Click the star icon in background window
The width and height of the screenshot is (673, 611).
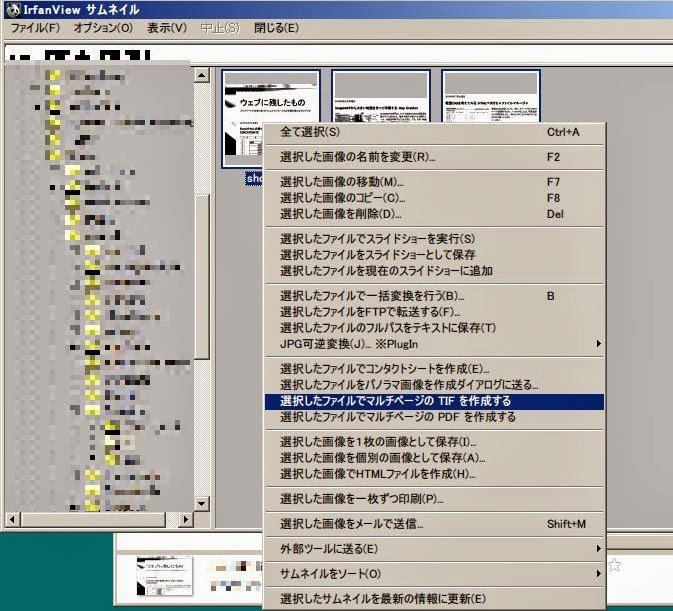pyautogui.click(x=615, y=564)
